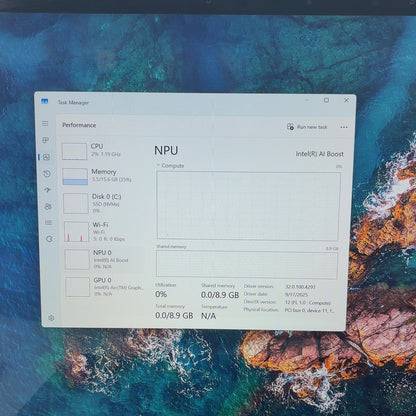Click the NPU 0 mini graph thumbnail
This screenshot has height=416, width=416.
[77, 259]
